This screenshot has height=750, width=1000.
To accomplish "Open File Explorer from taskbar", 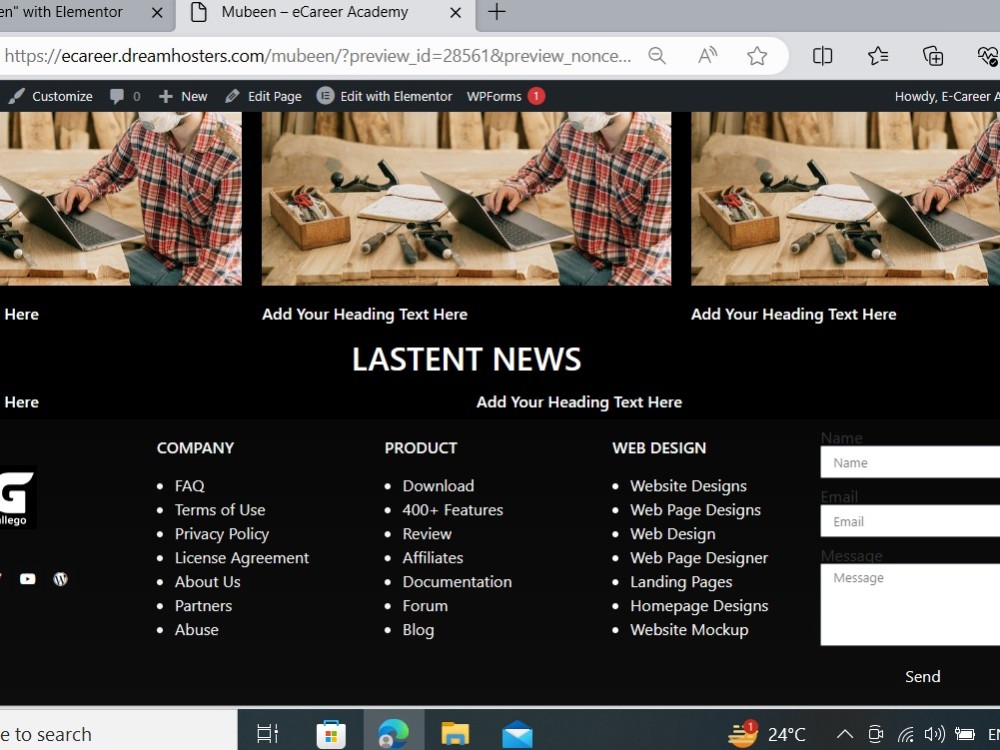I will click(455, 734).
